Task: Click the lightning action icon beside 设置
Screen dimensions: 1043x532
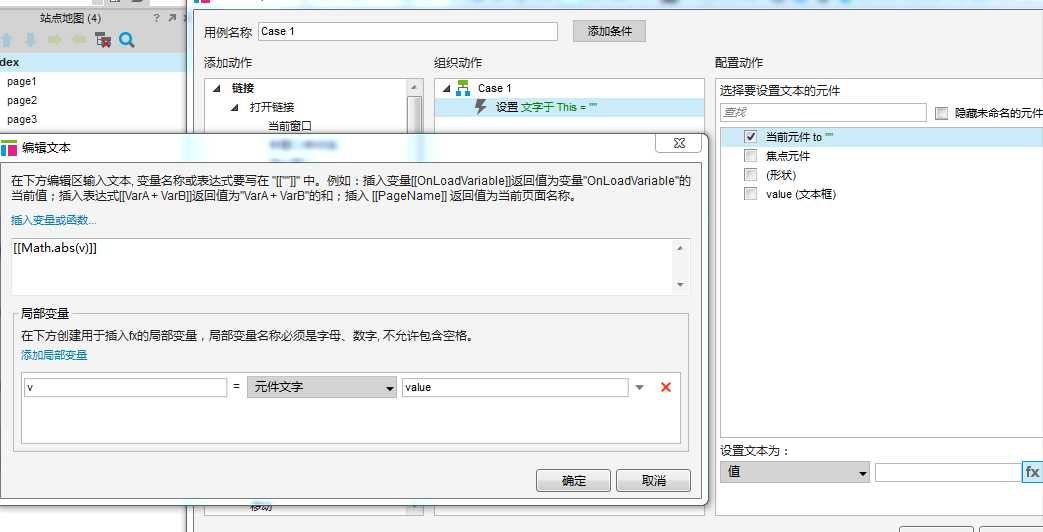Action: [481, 106]
